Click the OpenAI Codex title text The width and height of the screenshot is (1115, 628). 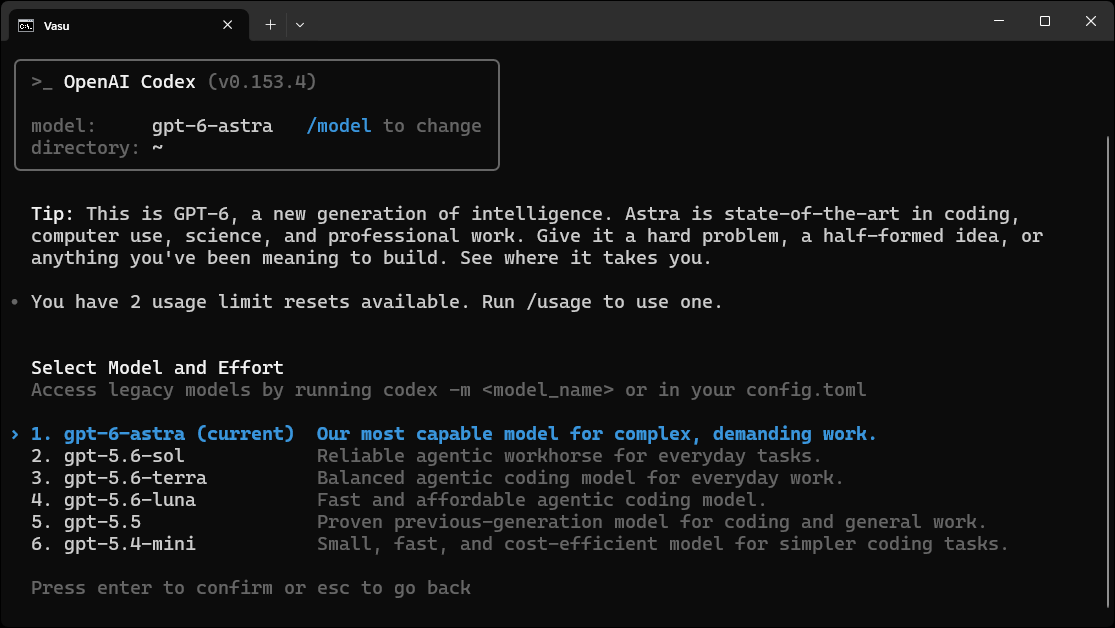(x=129, y=82)
